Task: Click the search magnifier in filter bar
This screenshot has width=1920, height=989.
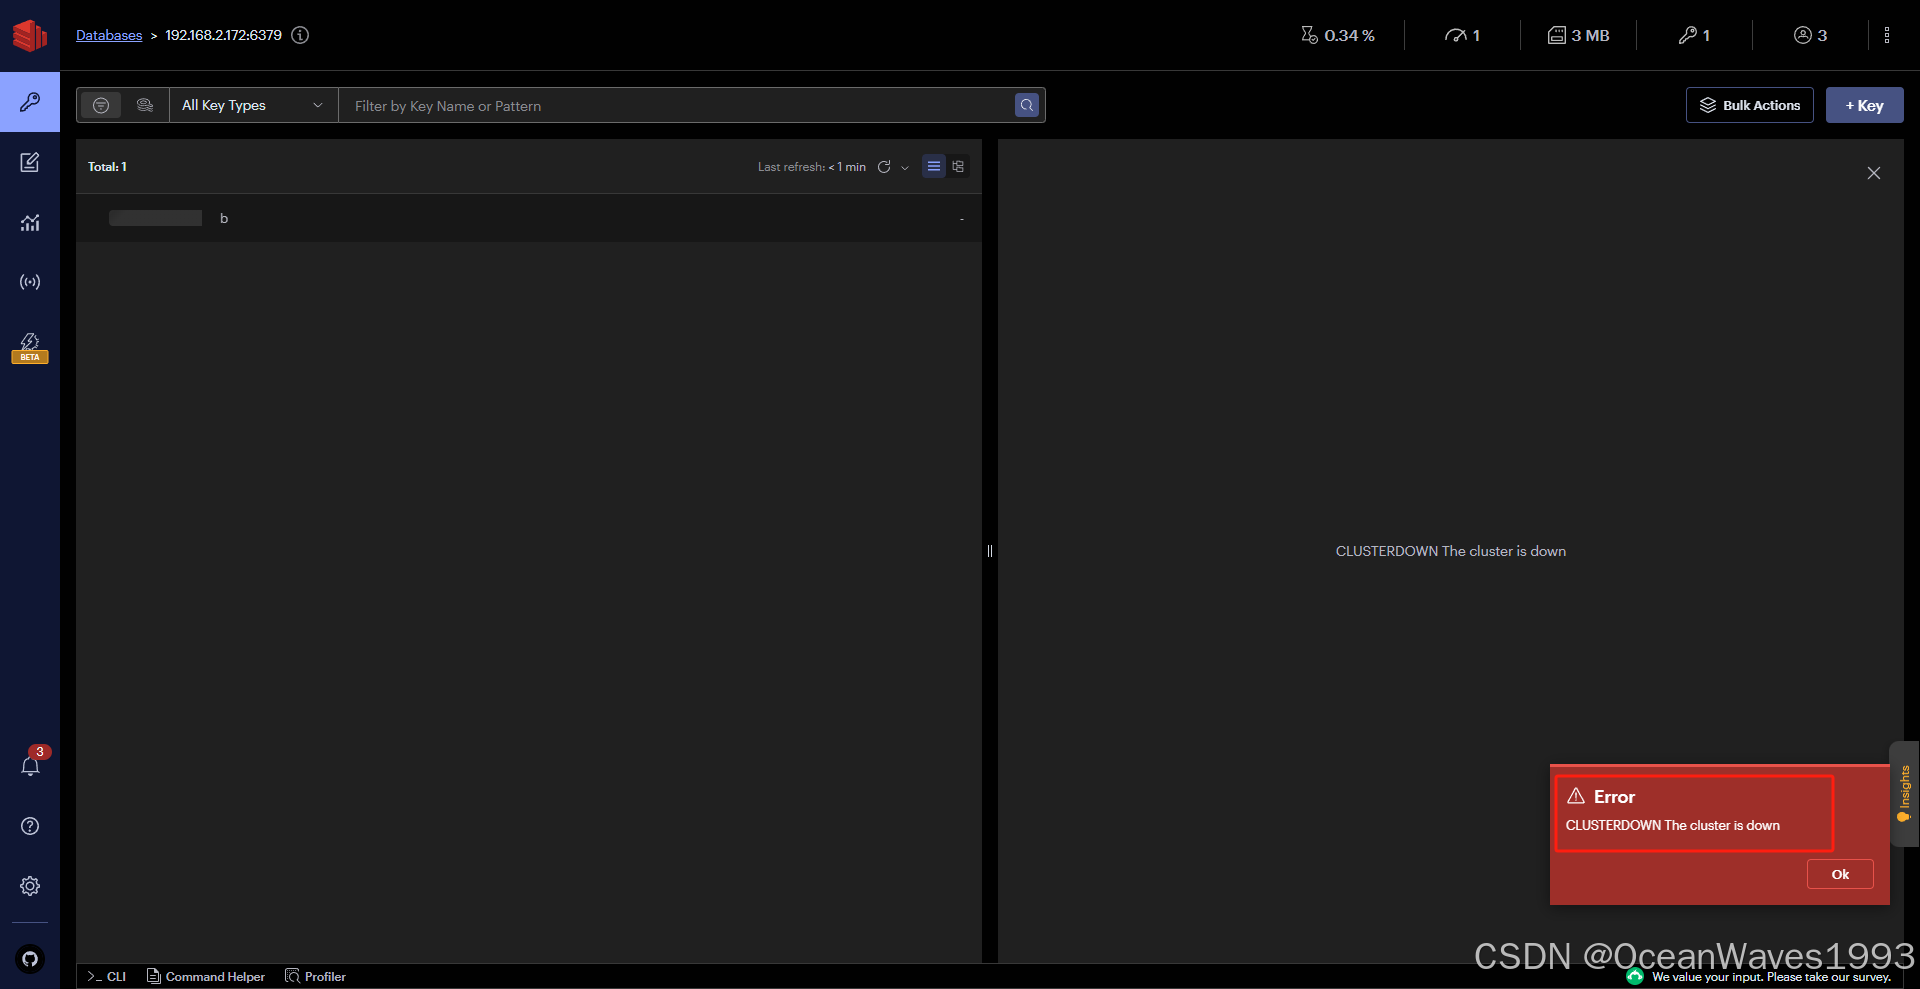Action: coord(1026,105)
